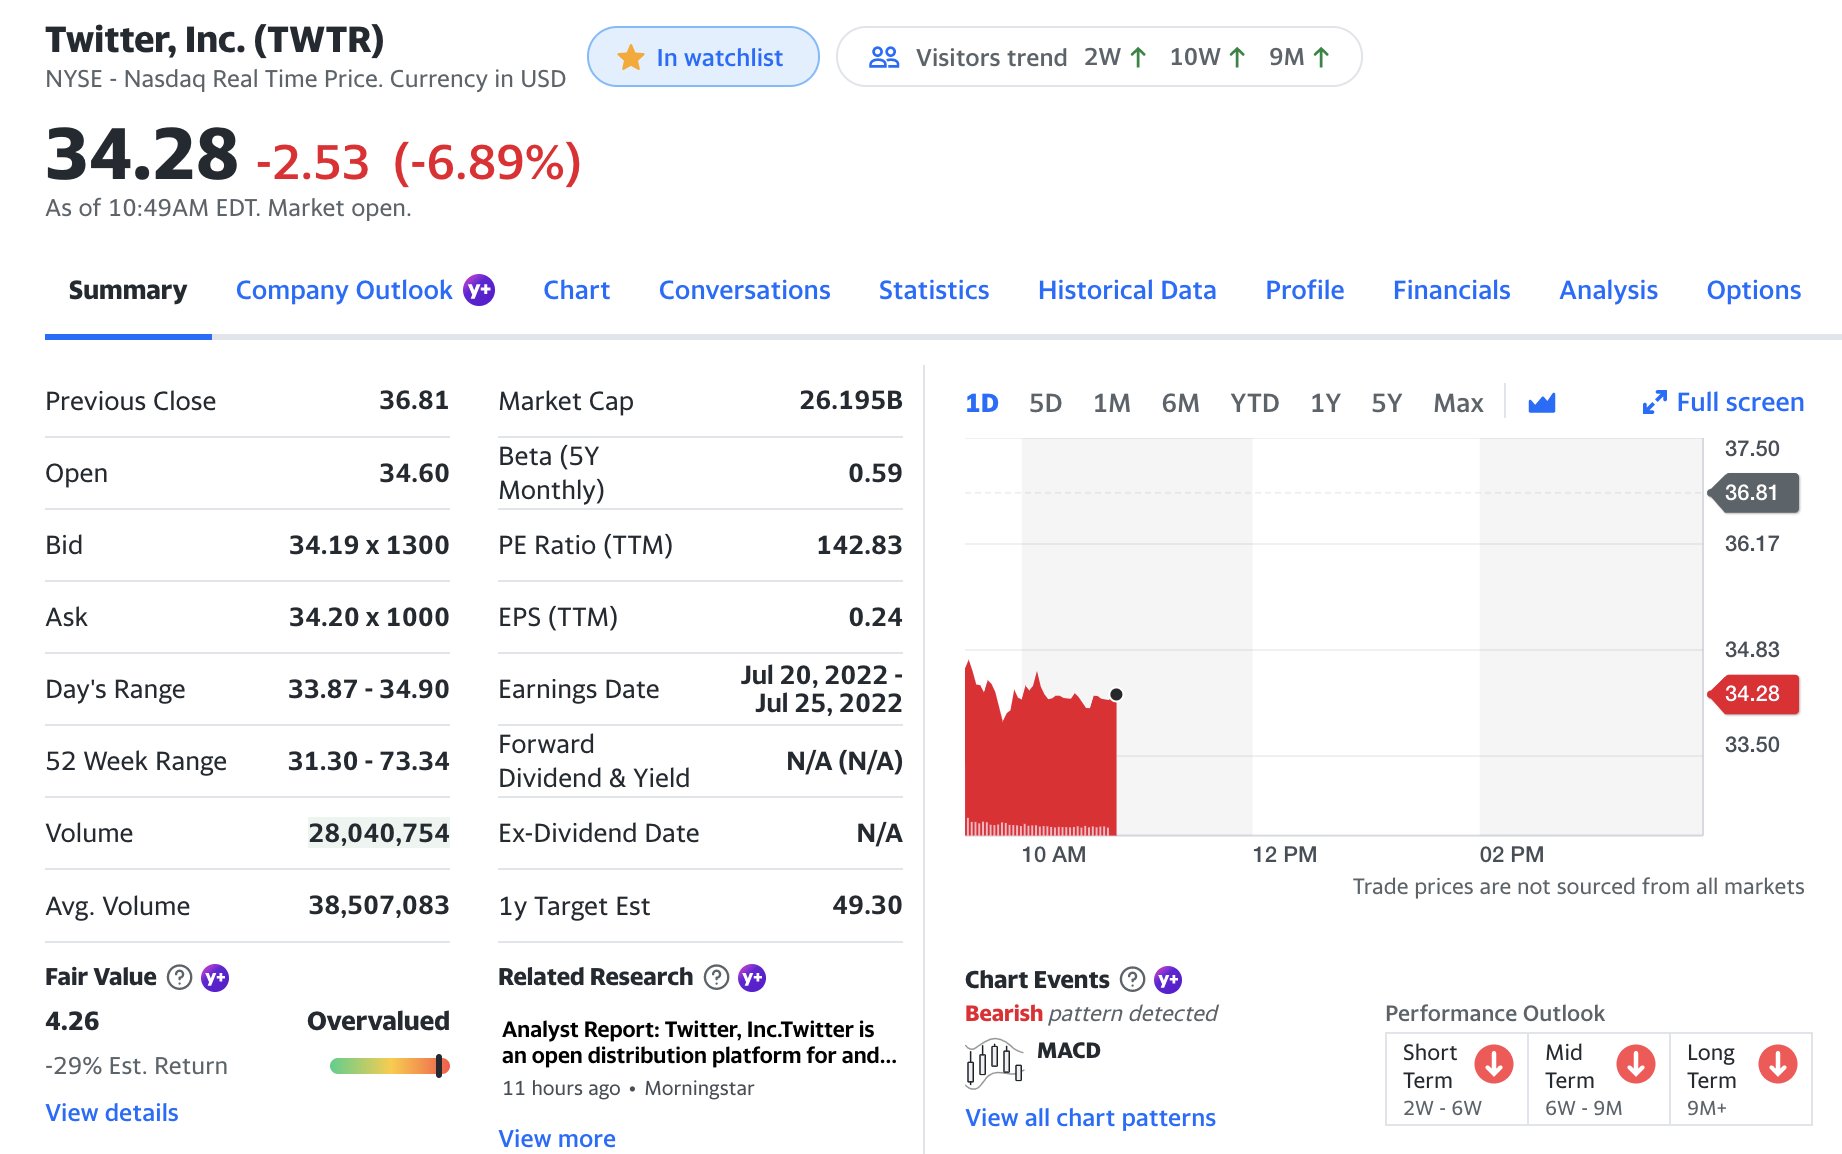The width and height of the screenshot is (1842, 1154).
Task: Open the Twitter Morningstar analyst report
Action: (700, 1042)
